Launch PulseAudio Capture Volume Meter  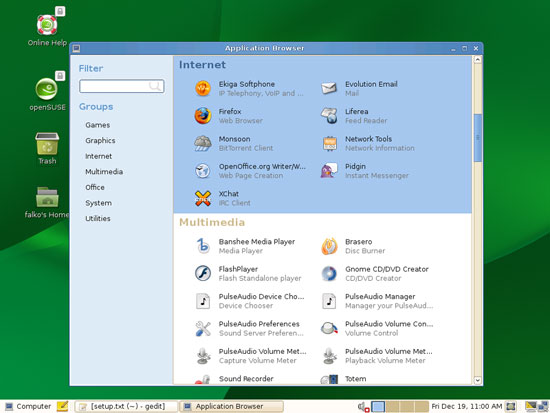[250, 356]
